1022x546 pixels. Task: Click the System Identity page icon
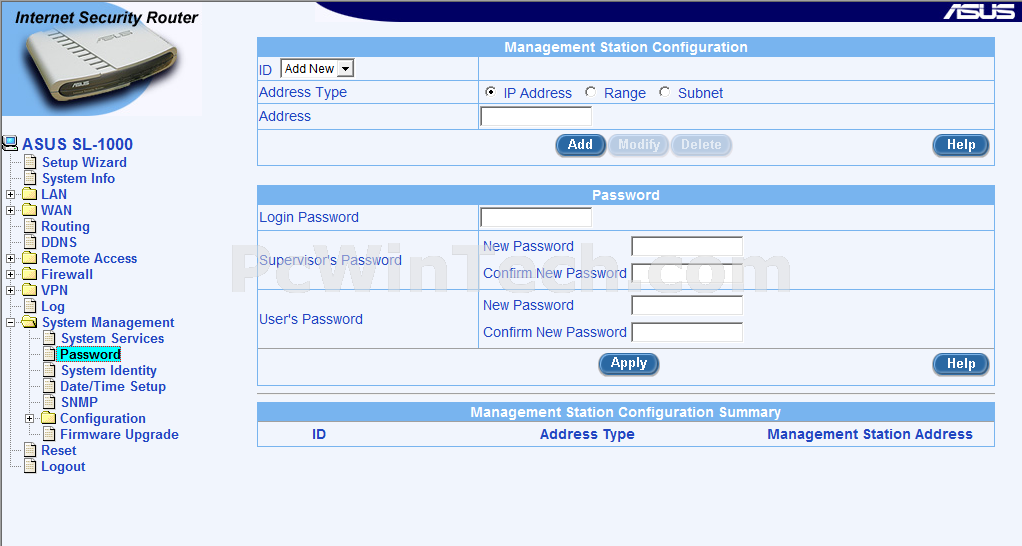50,369
